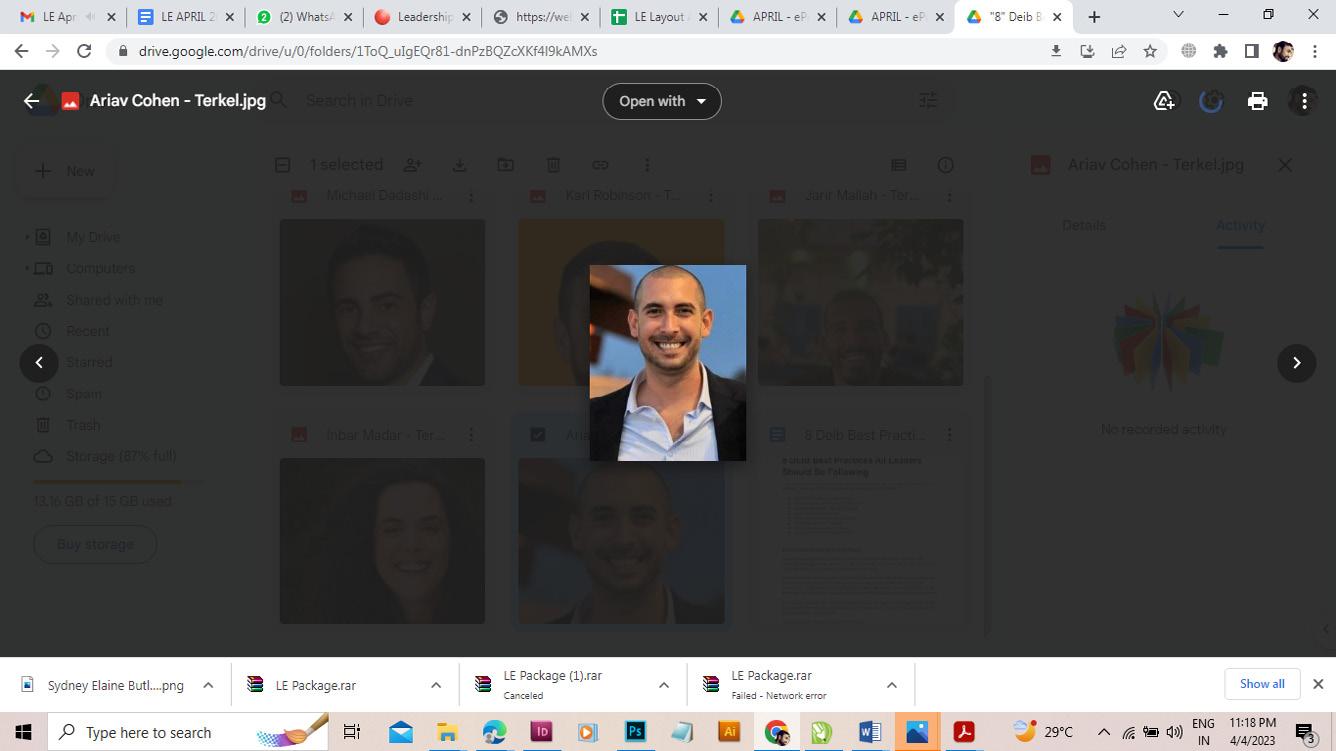Screen dimensions: 1336x751
Task: Click the Windows taskbar search box
Action: (x=190, y=732)
